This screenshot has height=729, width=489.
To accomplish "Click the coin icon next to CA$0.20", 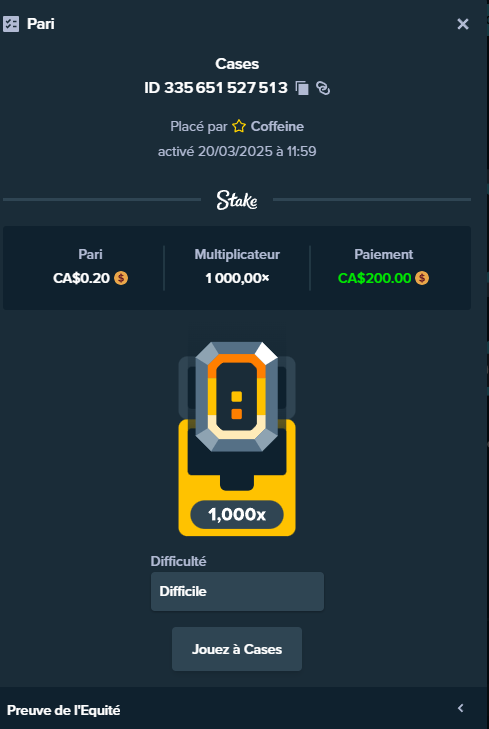I will tap(121, 278).
